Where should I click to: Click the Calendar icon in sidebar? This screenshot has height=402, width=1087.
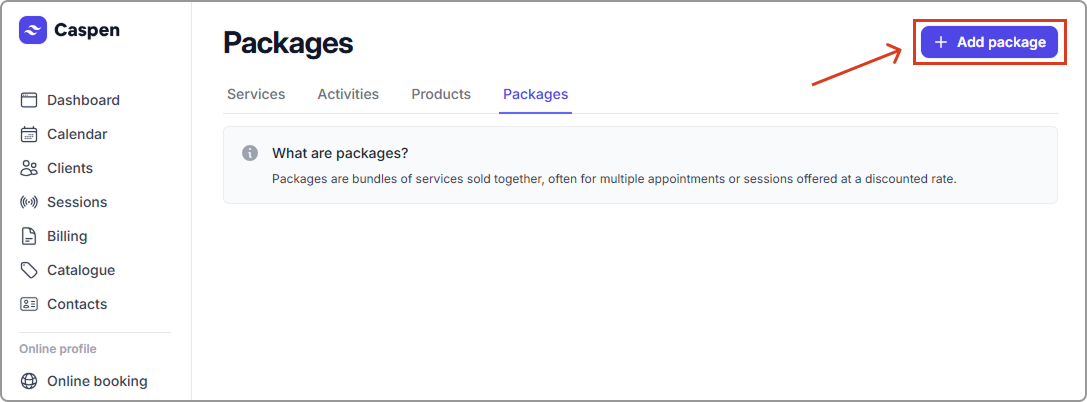29,134
